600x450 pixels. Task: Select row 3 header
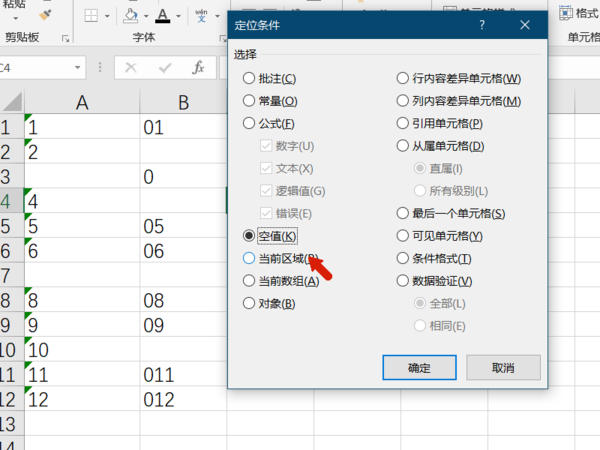11,176
